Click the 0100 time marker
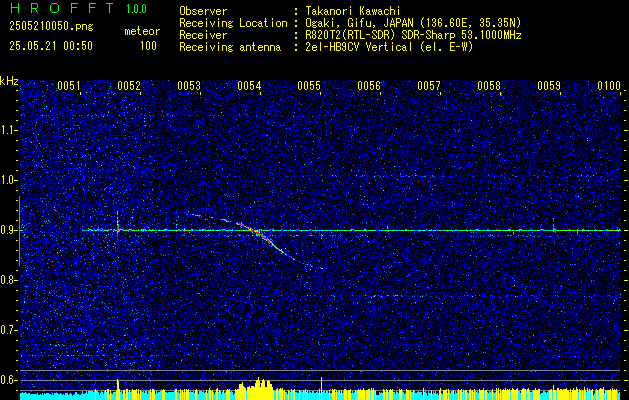The width and height of the screenshot is (629, 400). (609, 85)
